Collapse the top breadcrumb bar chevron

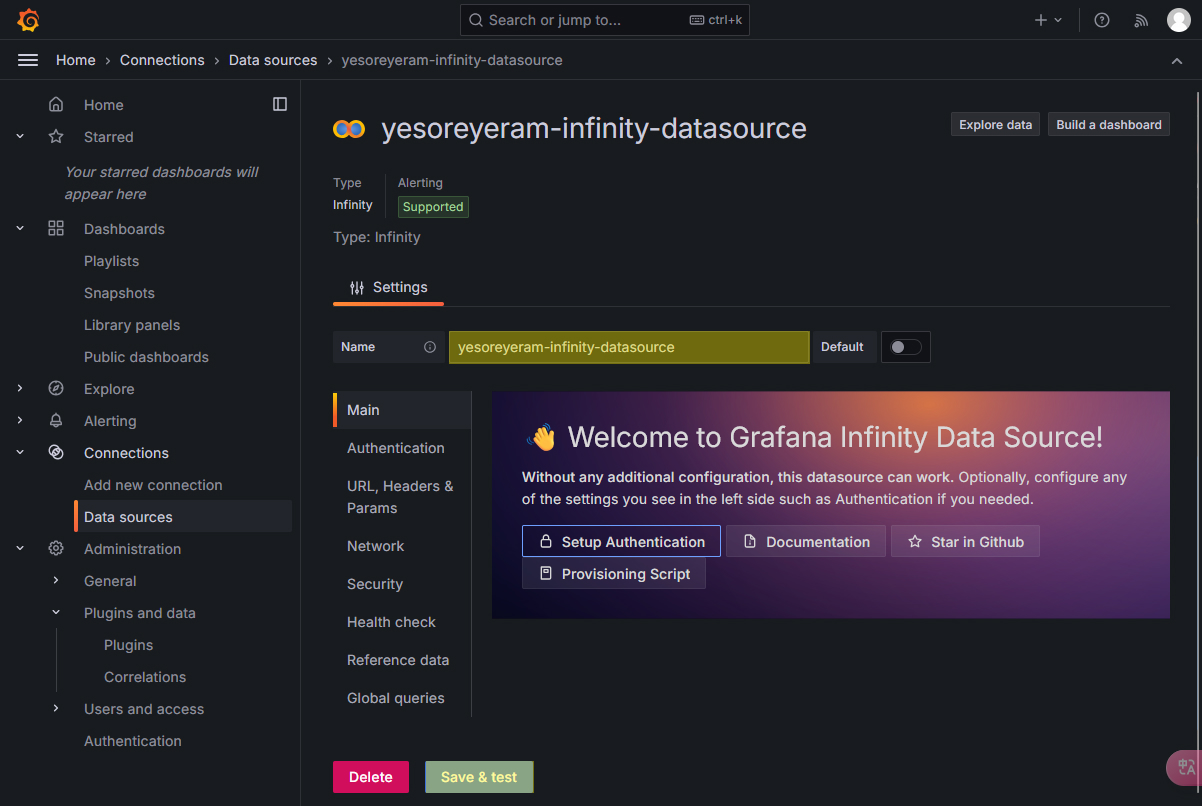(x=1177, y=61)
